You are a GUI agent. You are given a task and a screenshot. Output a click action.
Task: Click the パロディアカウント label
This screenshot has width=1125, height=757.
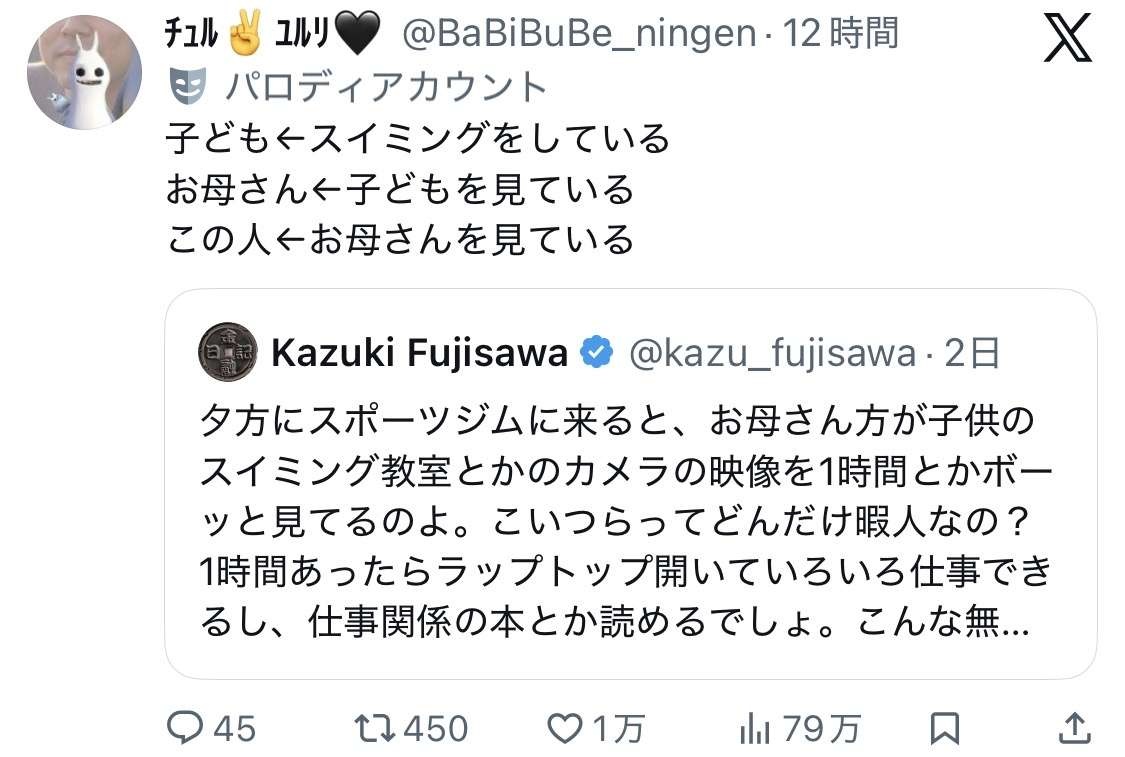tap(386, 87)
